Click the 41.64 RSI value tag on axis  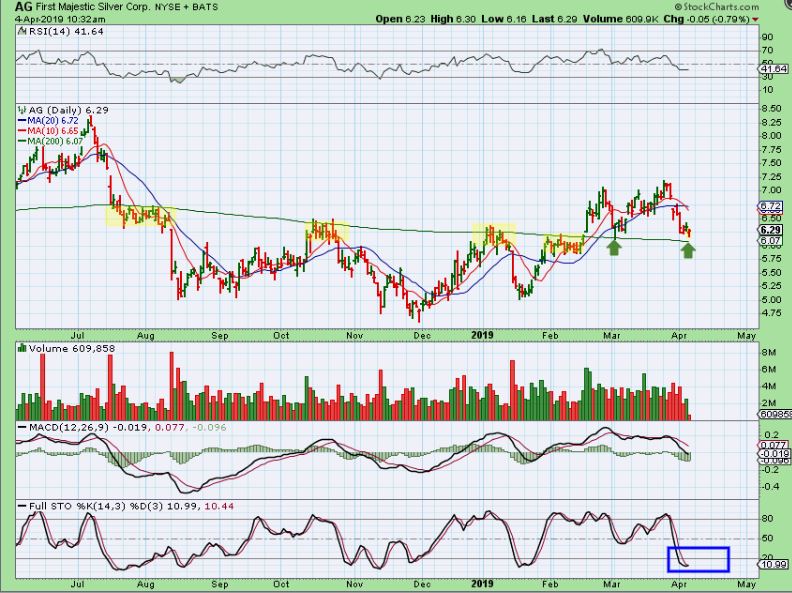click(x=775, y=69)
